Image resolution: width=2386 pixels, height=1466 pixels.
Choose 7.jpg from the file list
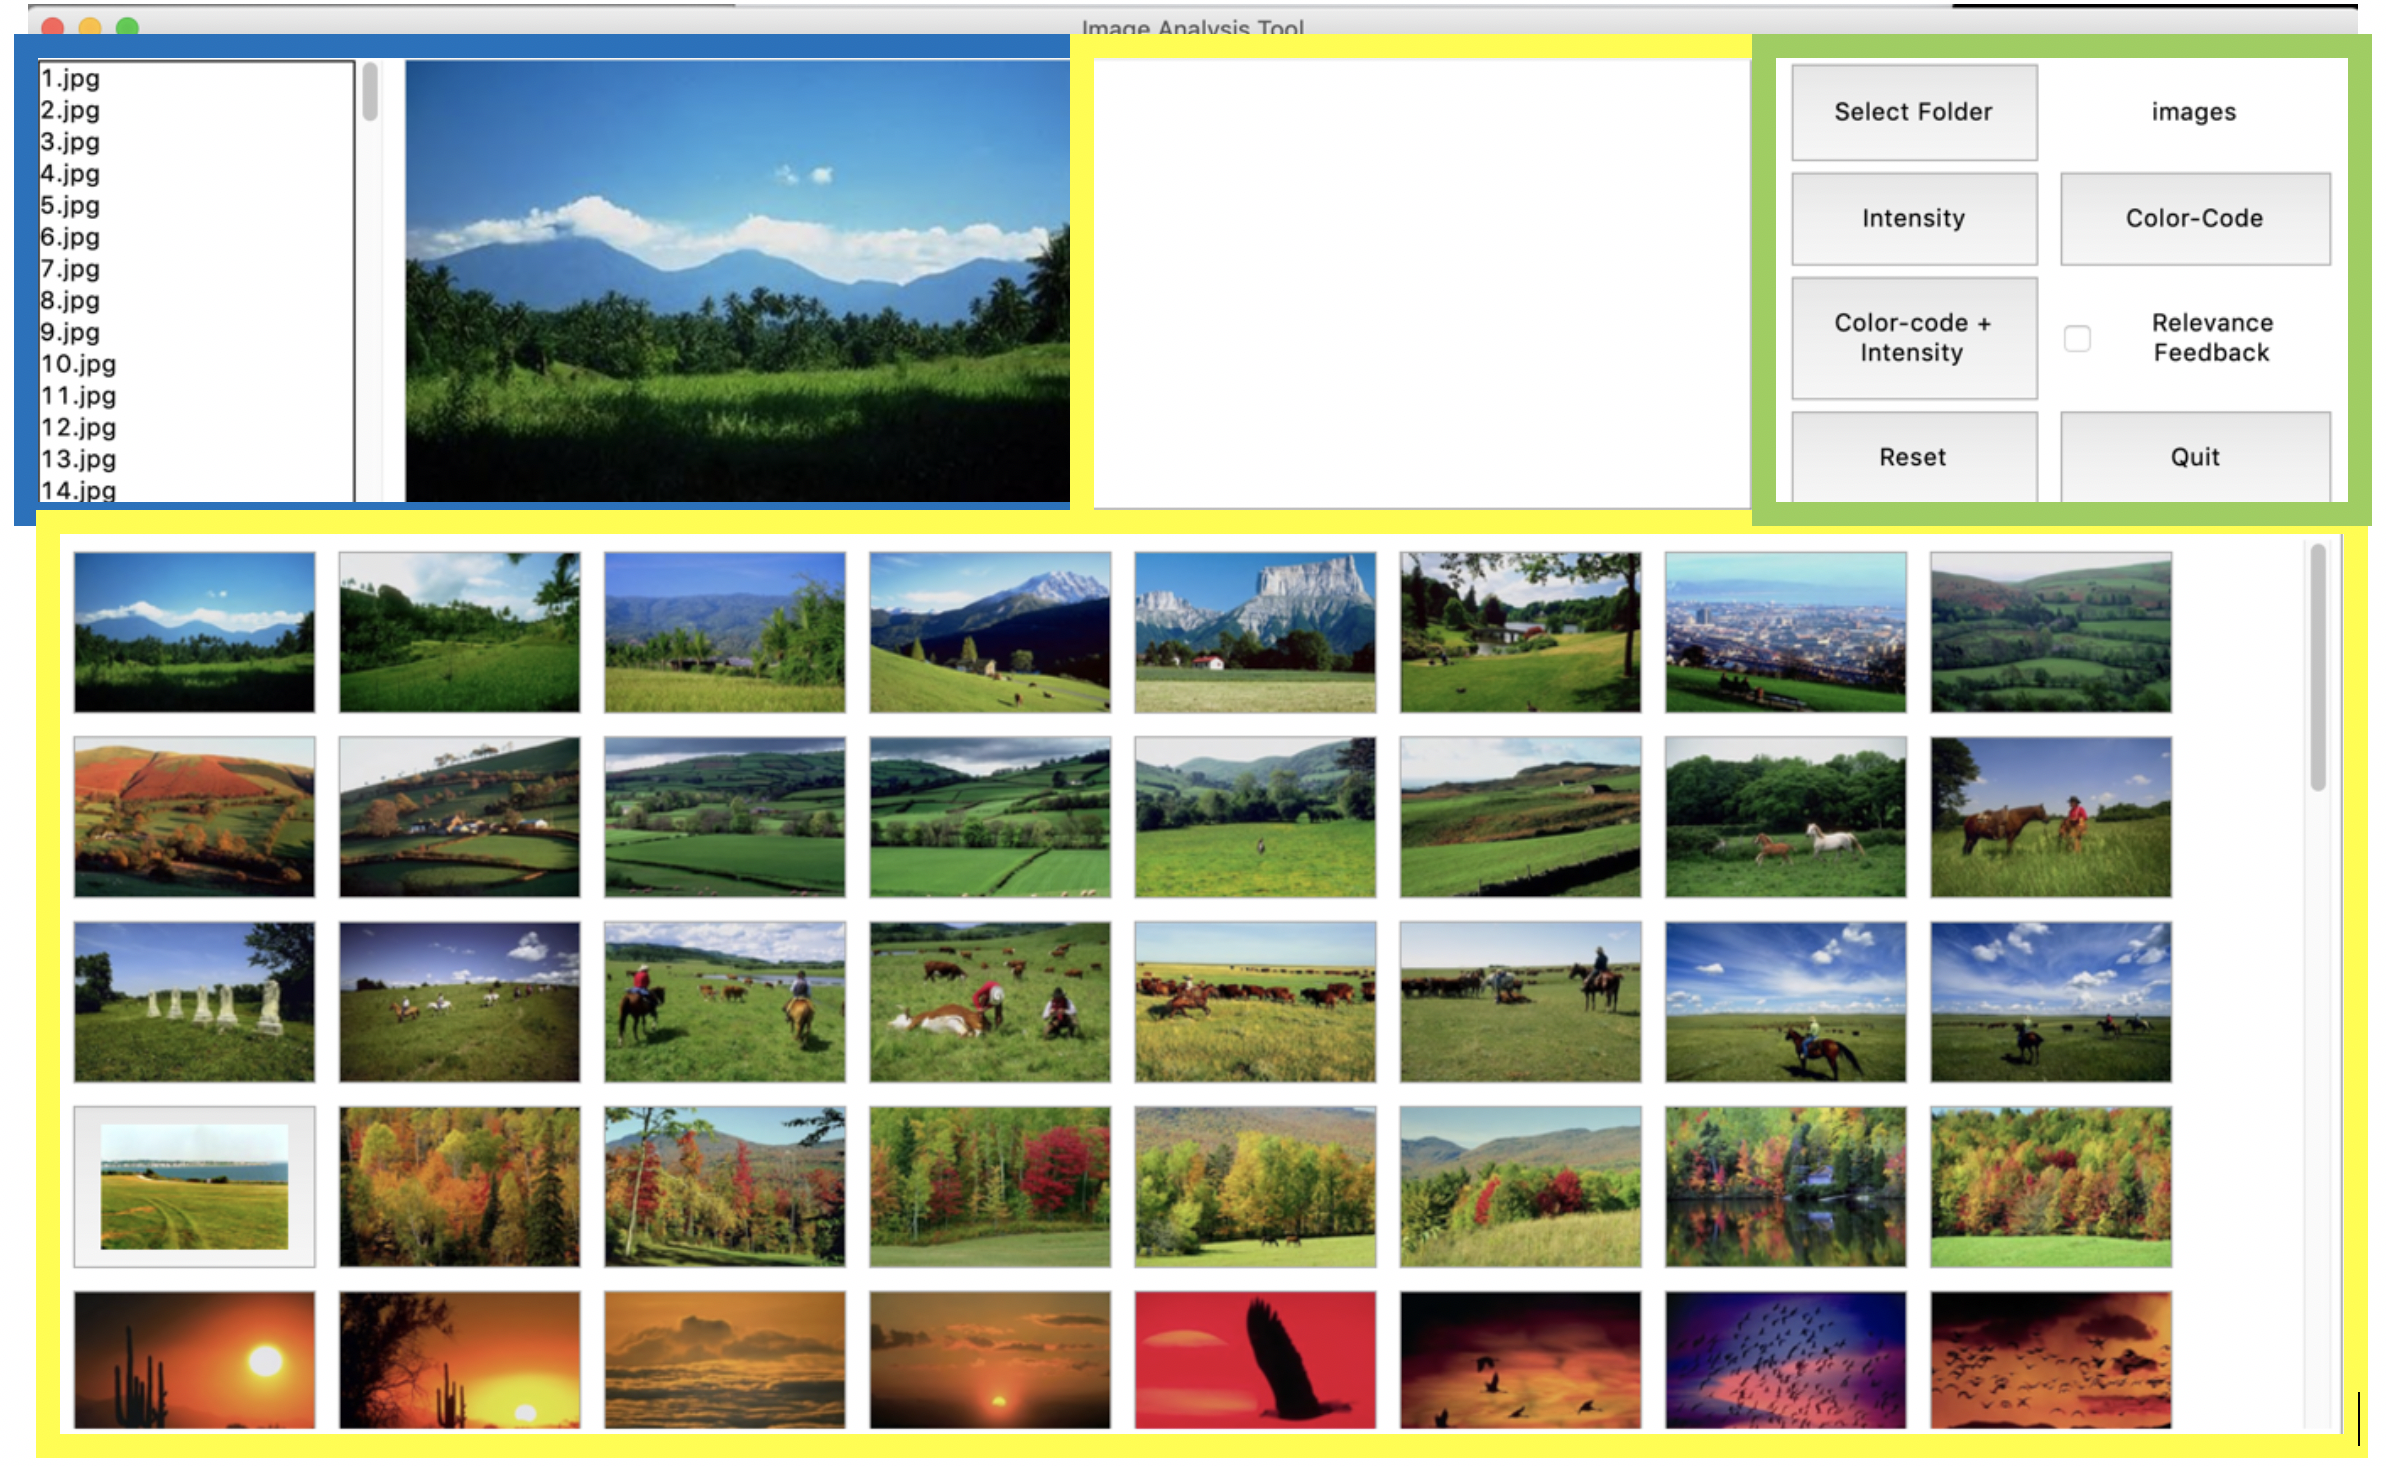[70, 269]
